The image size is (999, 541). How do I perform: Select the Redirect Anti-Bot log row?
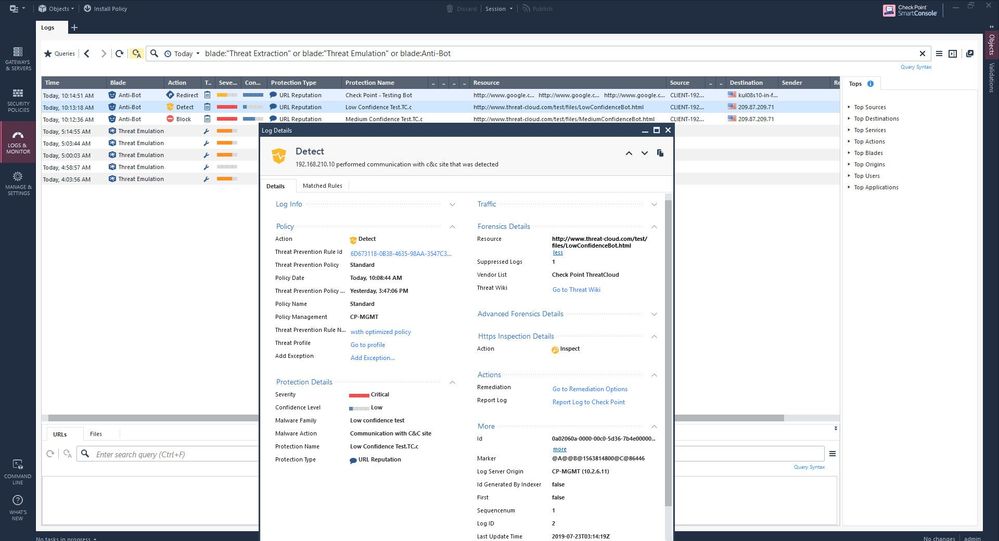point(440,95)
